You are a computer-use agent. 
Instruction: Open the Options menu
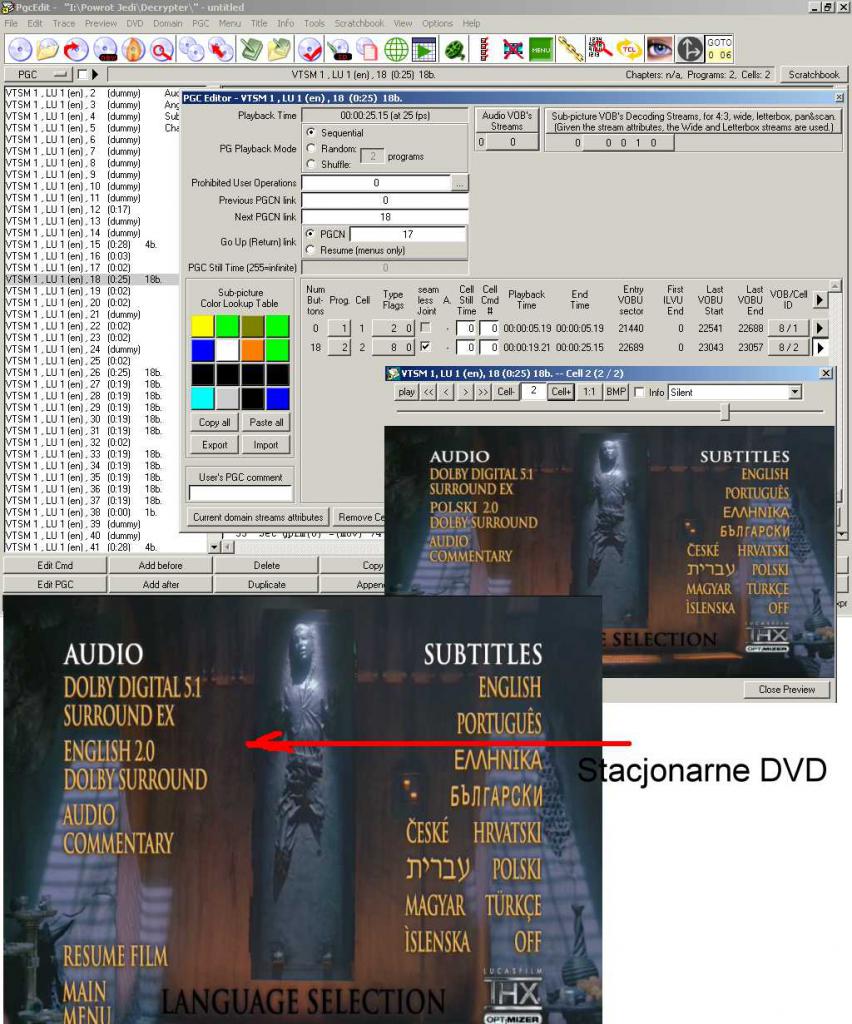point(437,23)
